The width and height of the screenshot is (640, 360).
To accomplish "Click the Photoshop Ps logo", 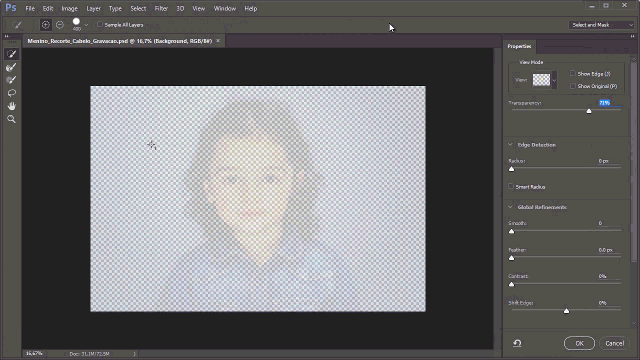I will [11, 8].
